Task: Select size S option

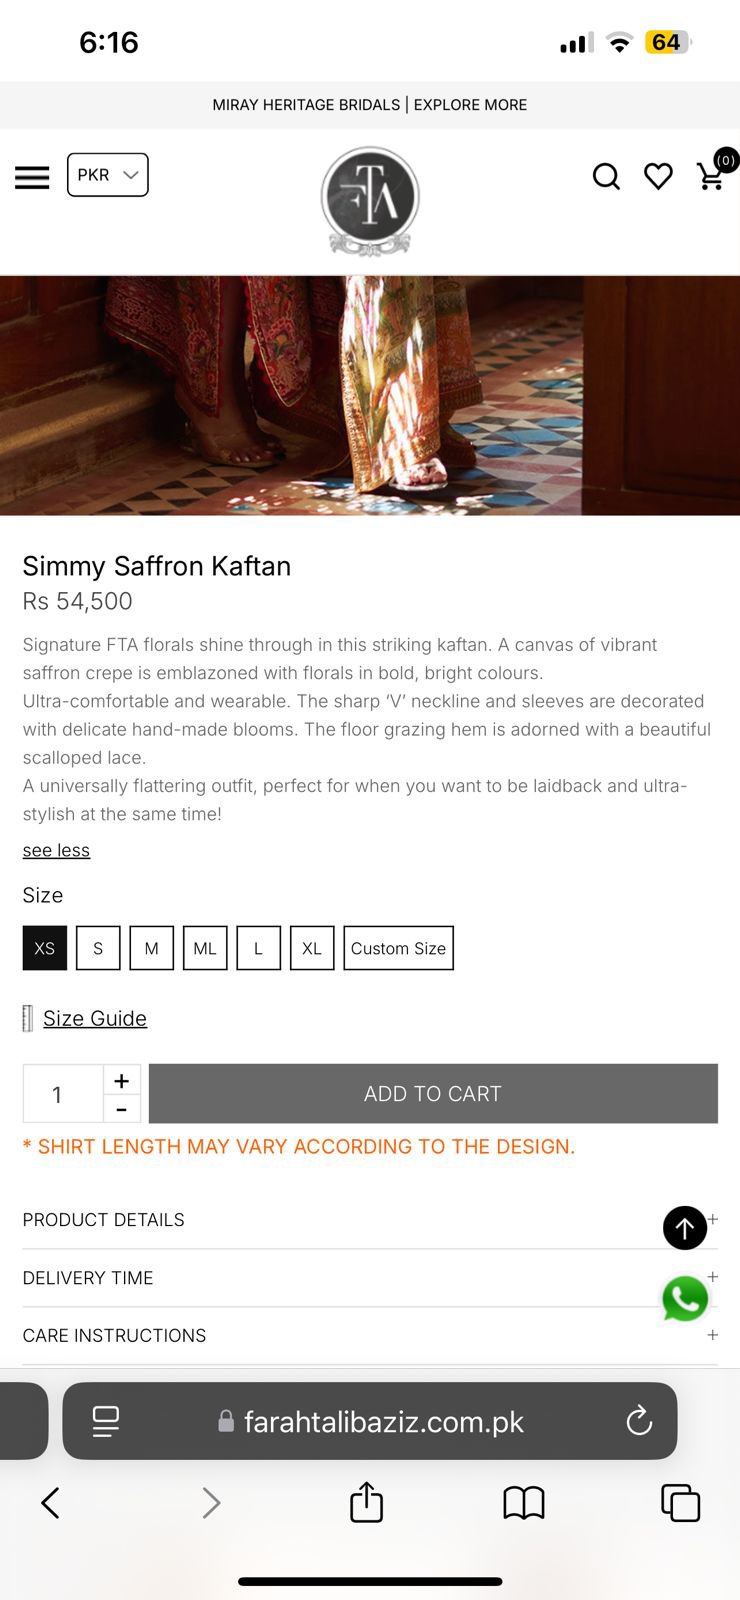Action: click(98, 948)
